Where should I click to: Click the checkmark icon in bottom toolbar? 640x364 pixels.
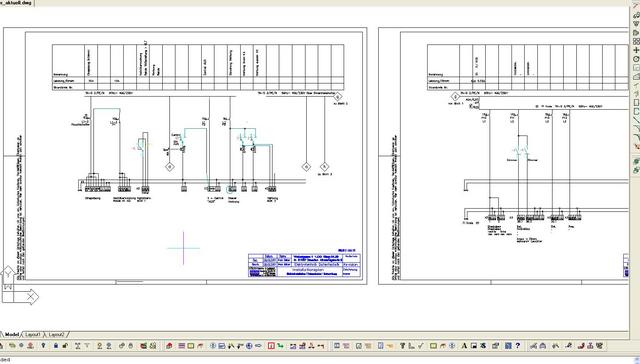tap(420, 346)
